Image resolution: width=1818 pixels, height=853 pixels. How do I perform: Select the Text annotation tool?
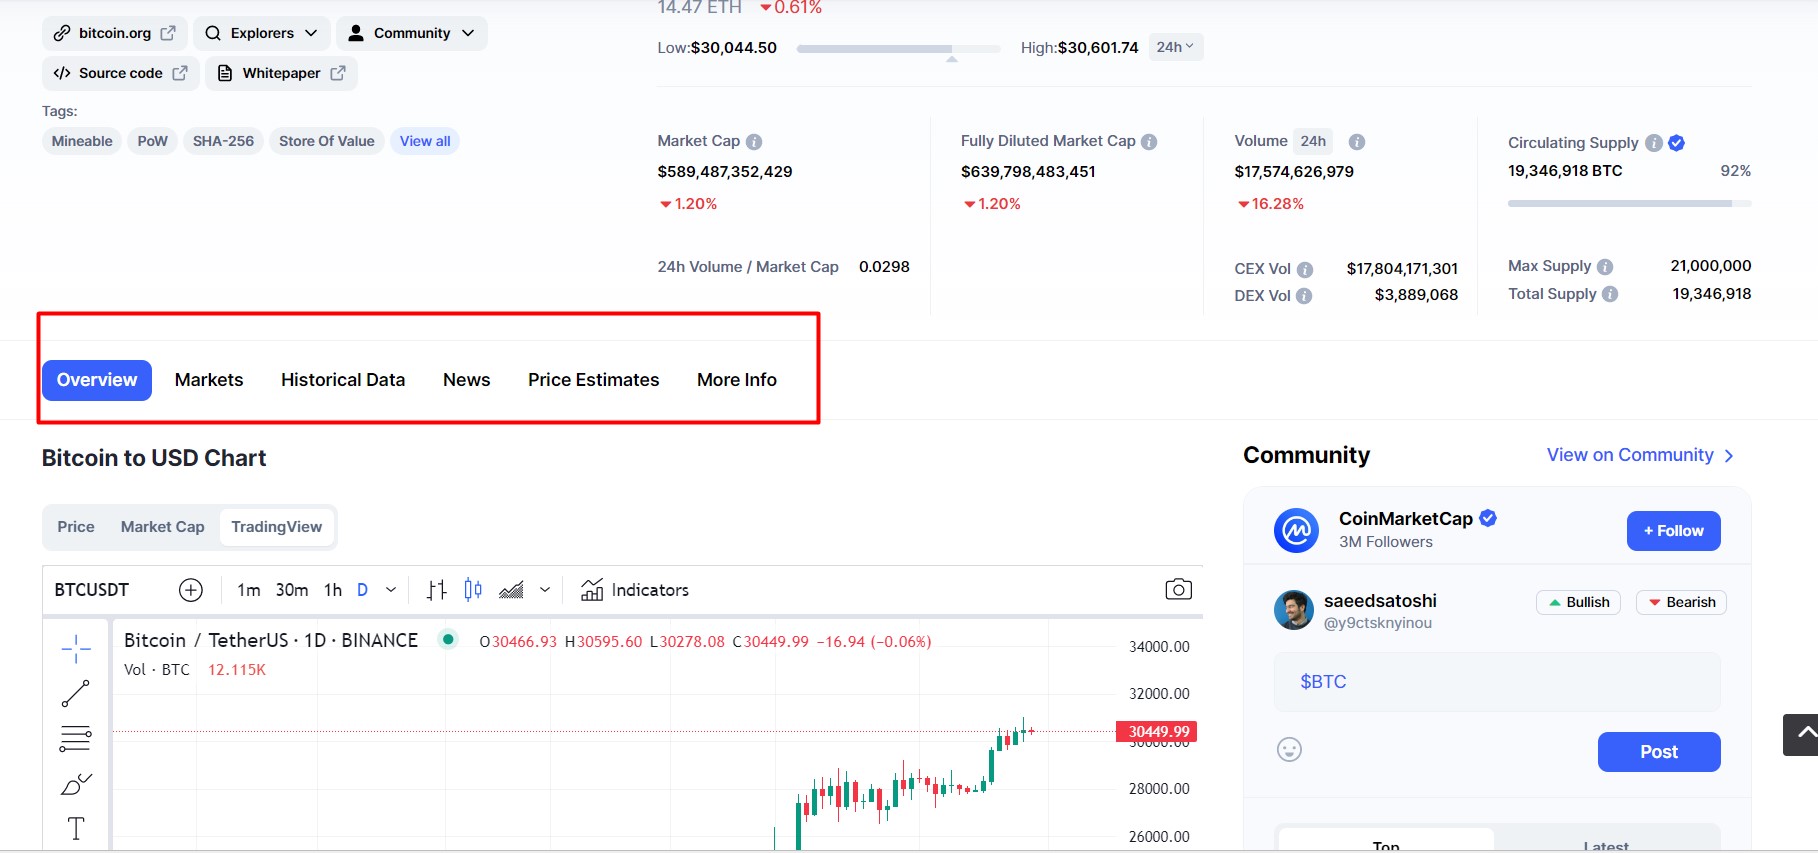click(x=76, y=828)
